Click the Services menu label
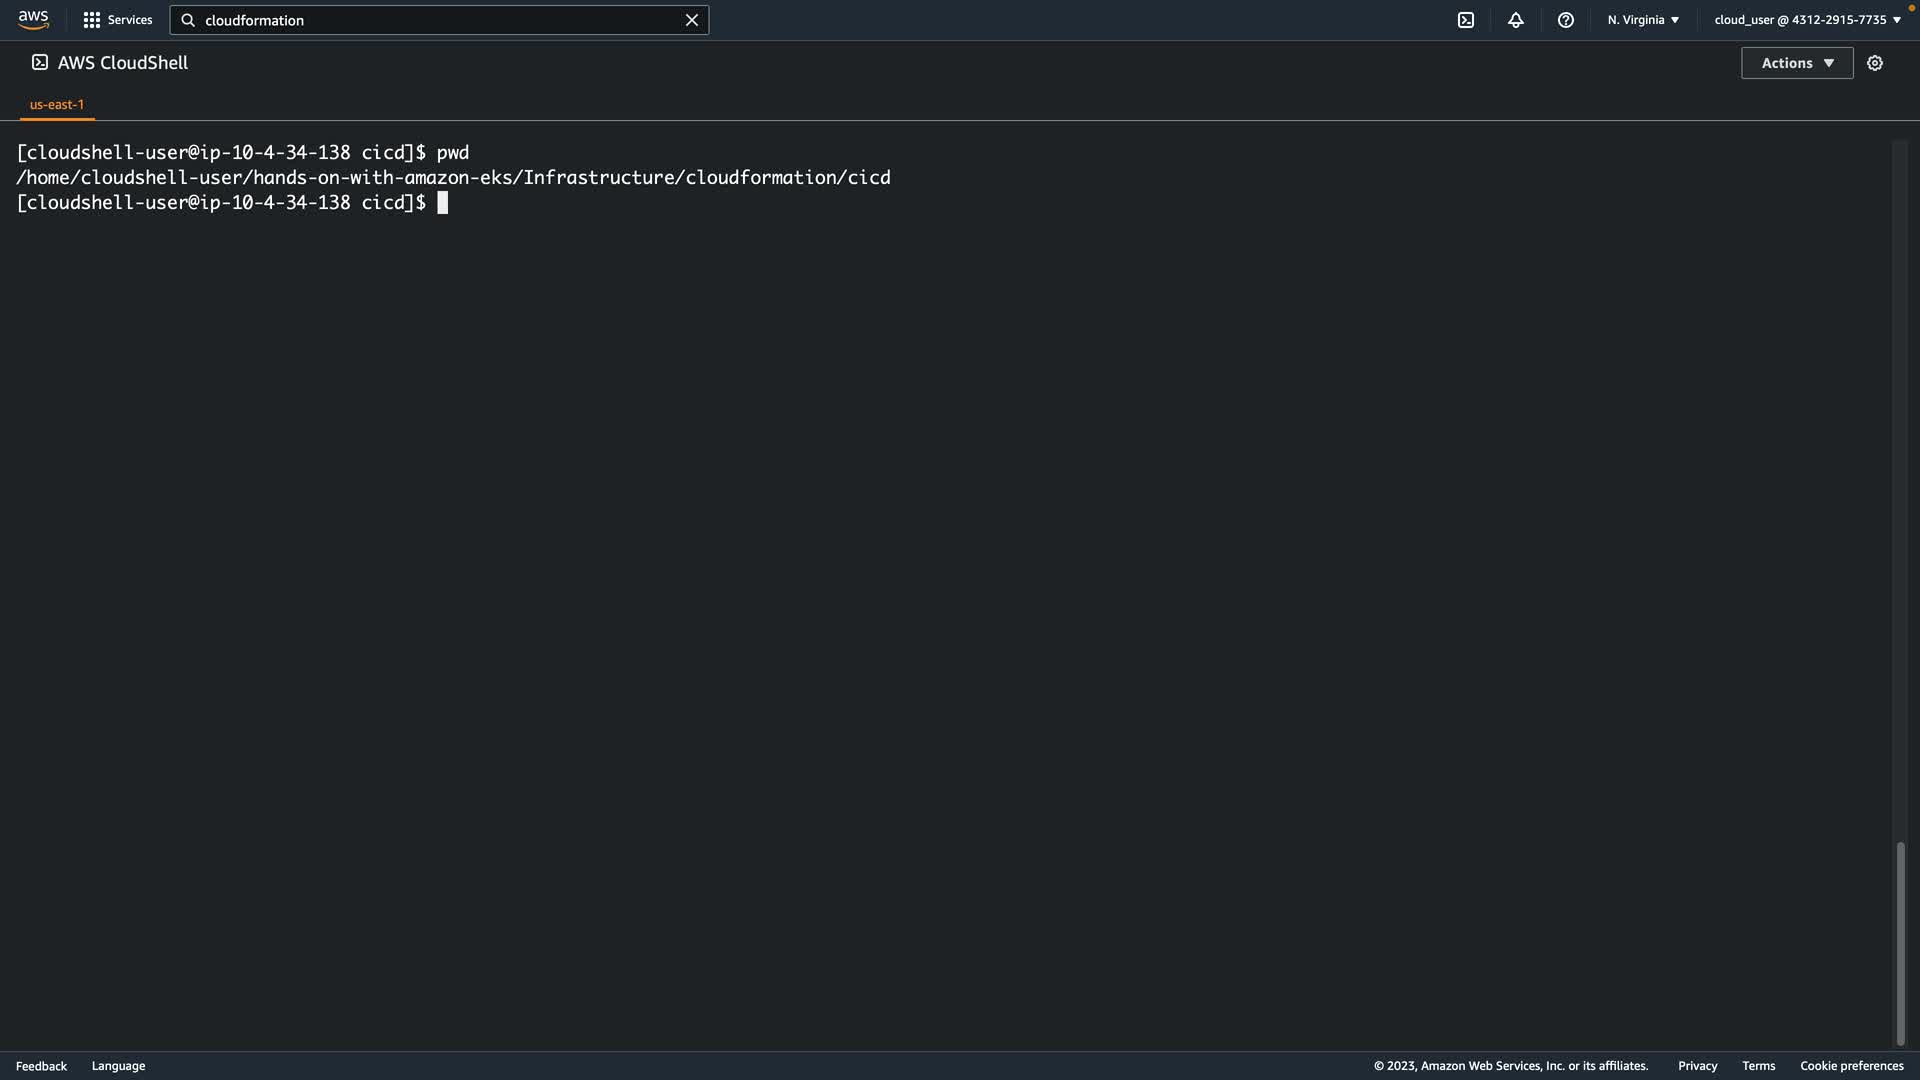The image size is (1920, 1080). pyautogui.click(x=130, y=20)
